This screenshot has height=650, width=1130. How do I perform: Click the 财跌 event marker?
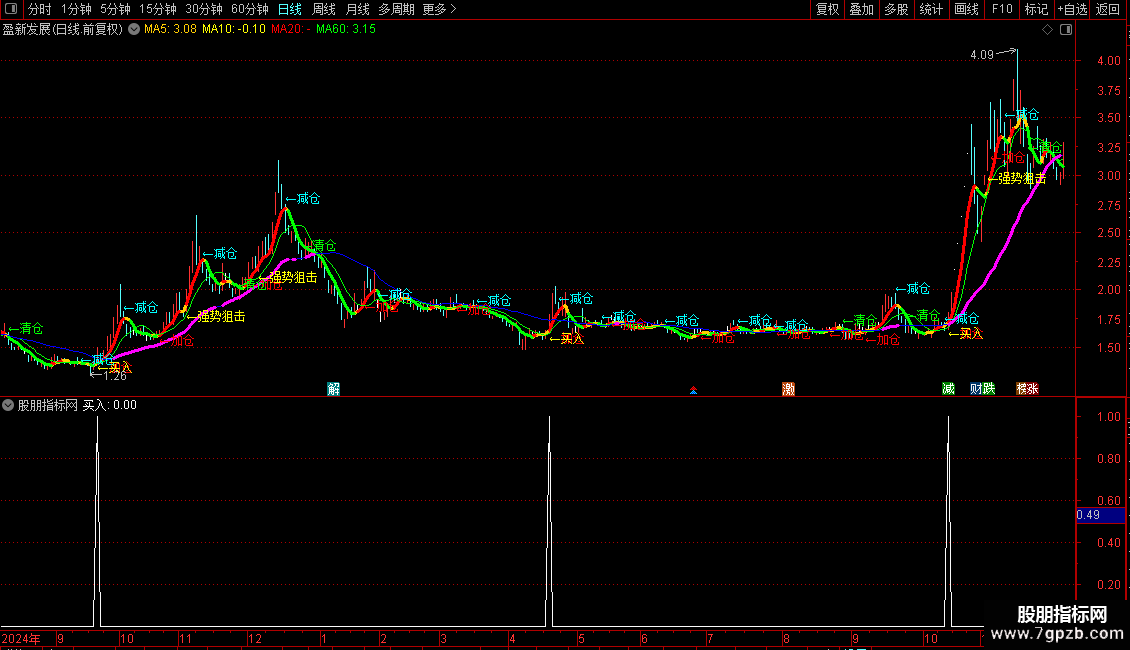(982, 388)
